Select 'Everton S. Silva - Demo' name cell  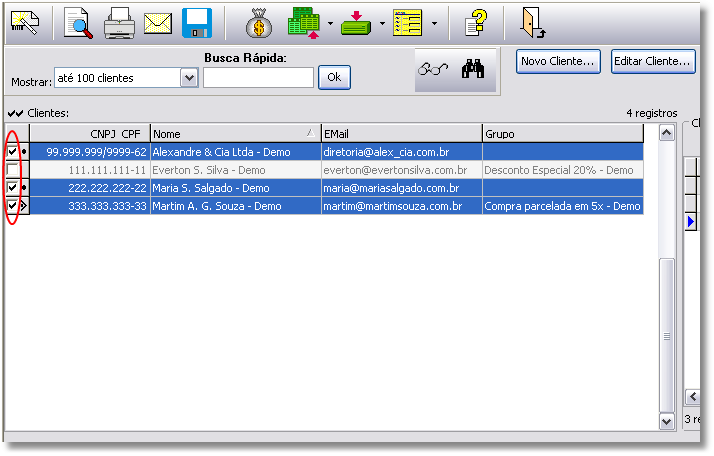(235, 170)
